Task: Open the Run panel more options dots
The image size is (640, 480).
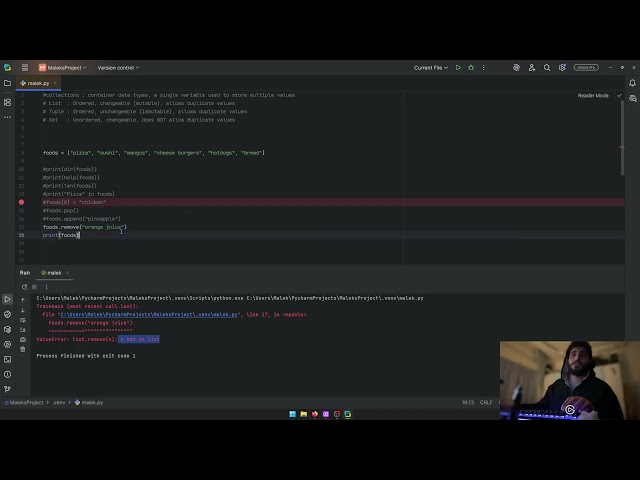Action: coord(47,287)
